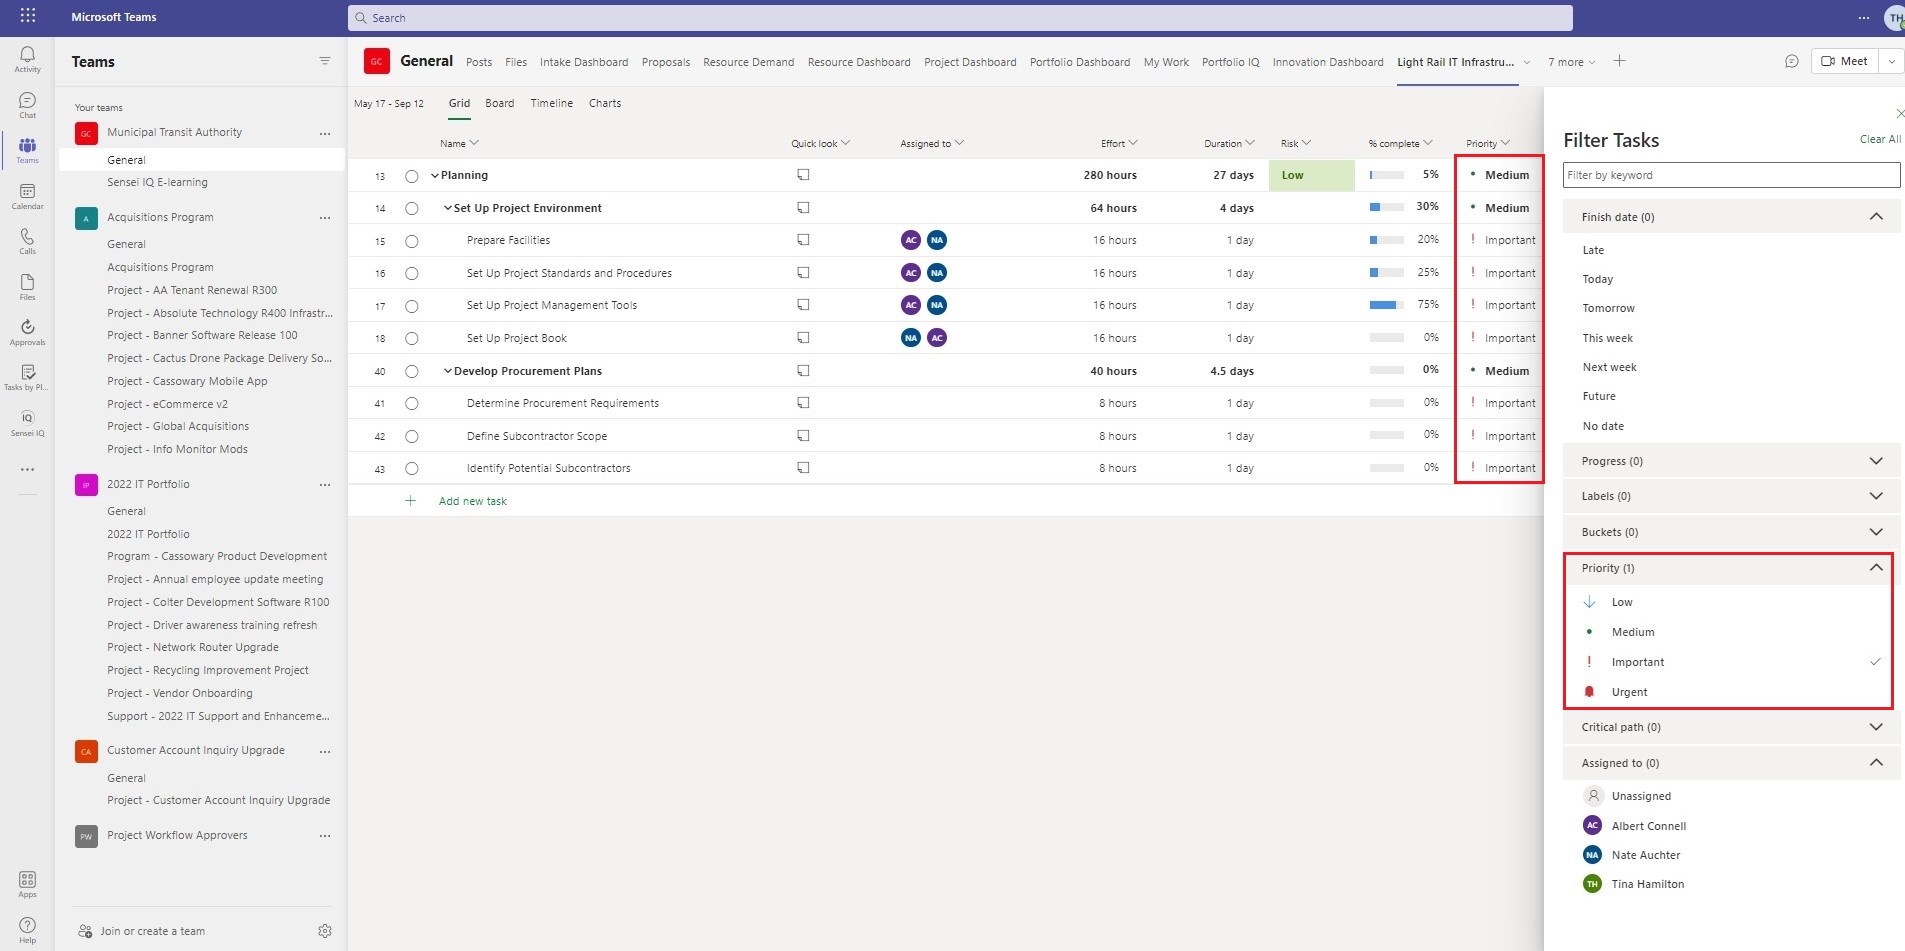Open Quick look for Set Up Project Book

pyautogui.click(x=803, y=338)
